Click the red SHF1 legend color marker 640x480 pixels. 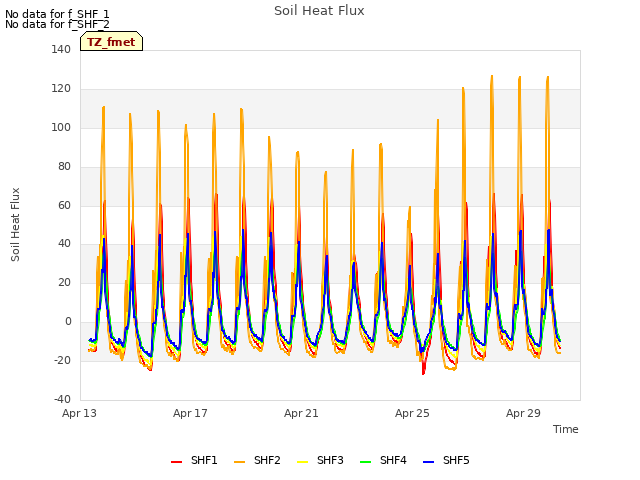[x=176, y=462]
